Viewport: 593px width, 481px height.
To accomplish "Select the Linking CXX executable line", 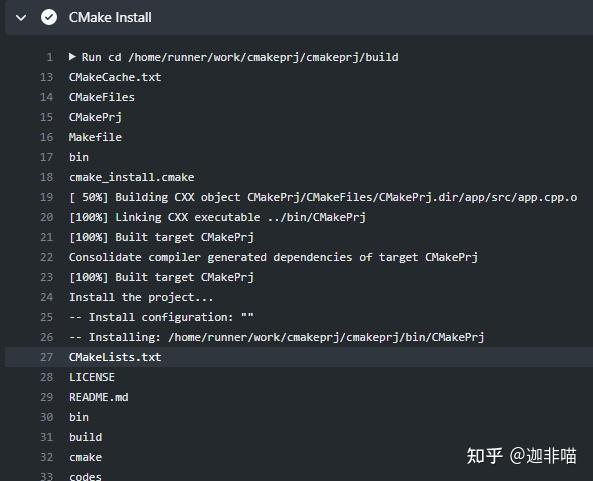I will [x=217, y=217].
